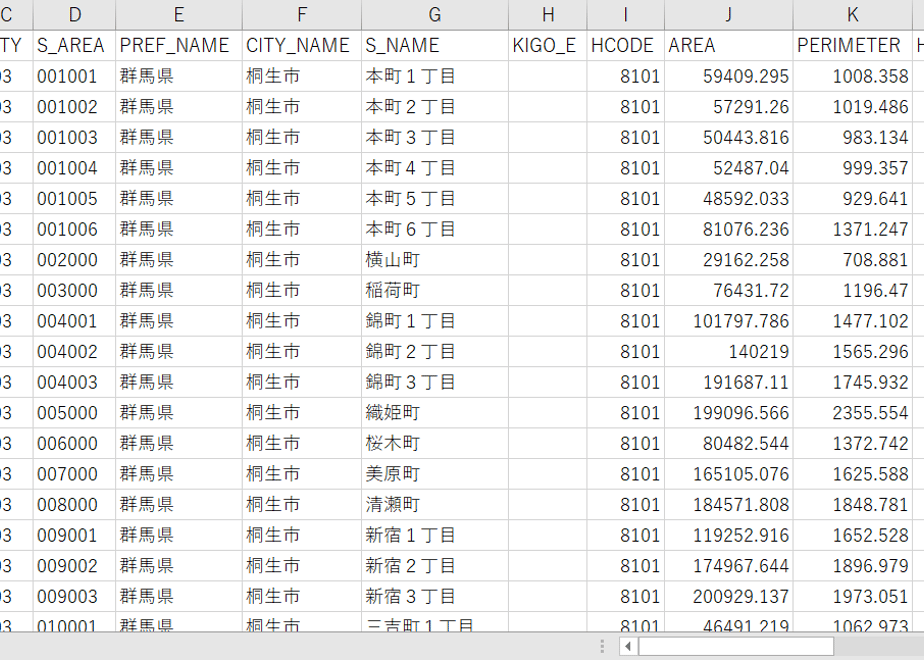Select cell containing 007000
This screenshot has height=660, width=924.
(74, 474)
